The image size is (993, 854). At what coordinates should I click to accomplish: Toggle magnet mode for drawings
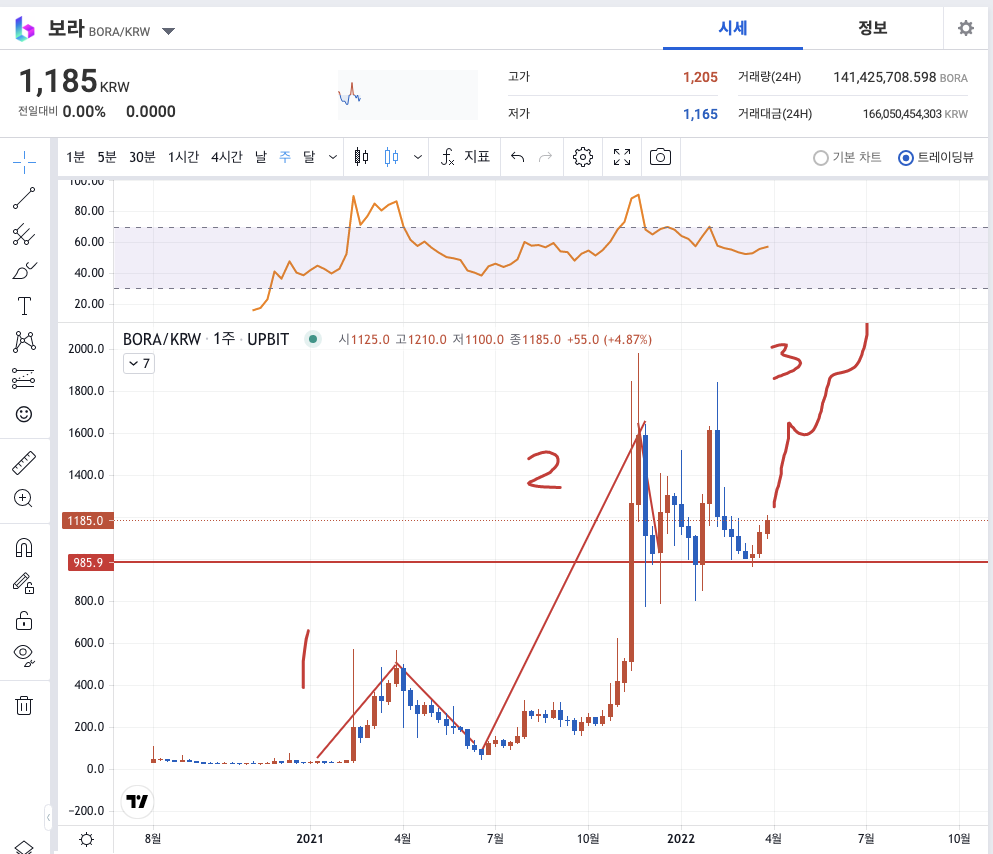(24, 548)
